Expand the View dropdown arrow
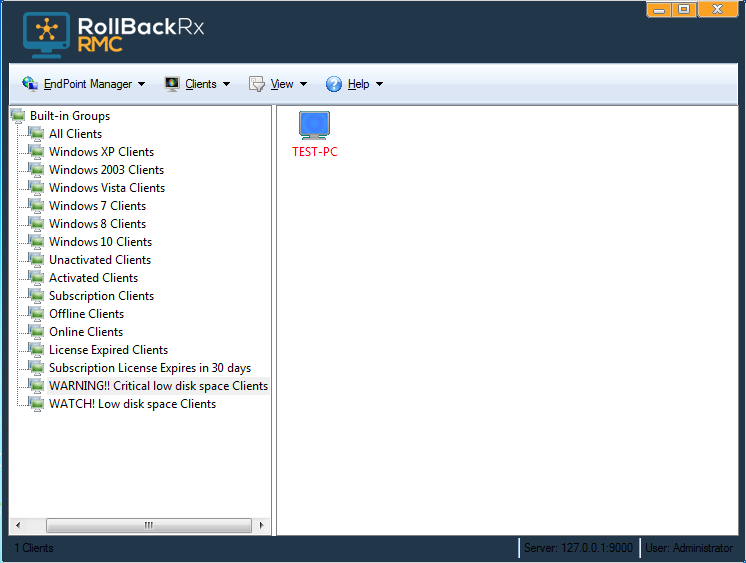746x563 pixels. click(304, 84)
